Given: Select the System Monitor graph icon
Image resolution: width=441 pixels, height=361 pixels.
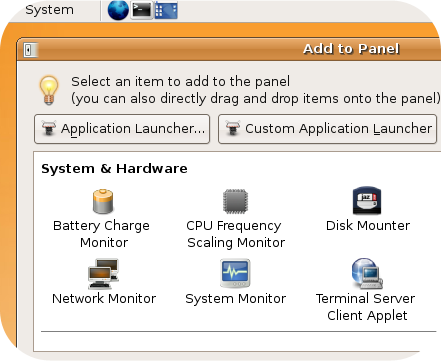Looking at the screenshot, I should [235, 273].
